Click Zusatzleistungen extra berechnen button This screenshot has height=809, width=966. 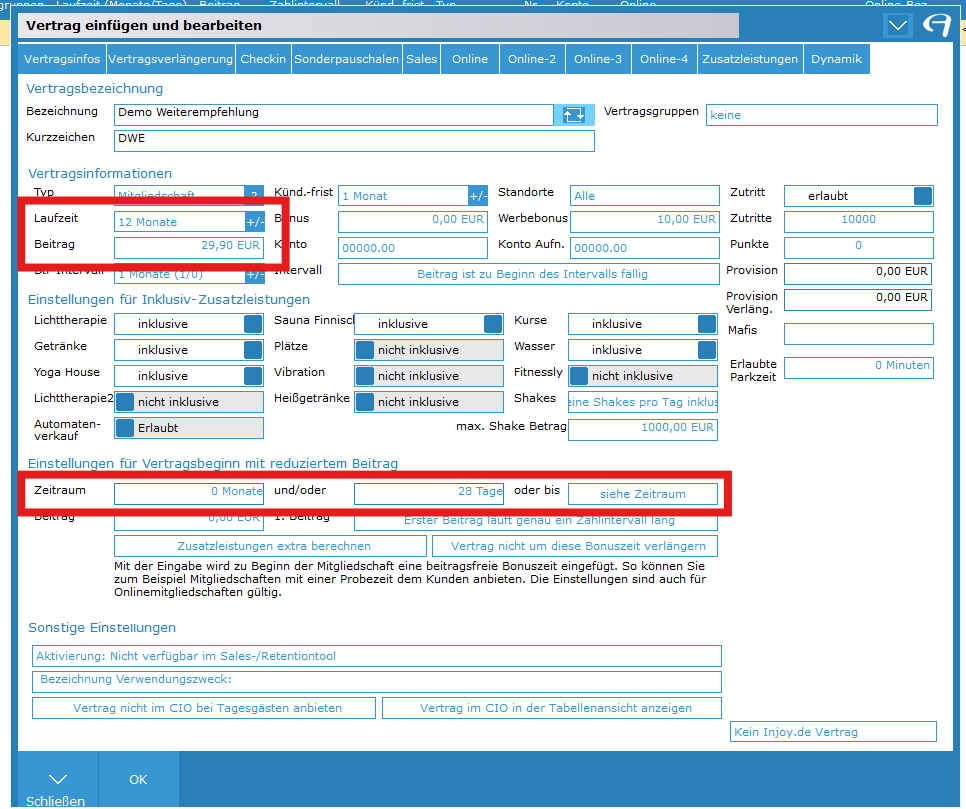[273, 546]
